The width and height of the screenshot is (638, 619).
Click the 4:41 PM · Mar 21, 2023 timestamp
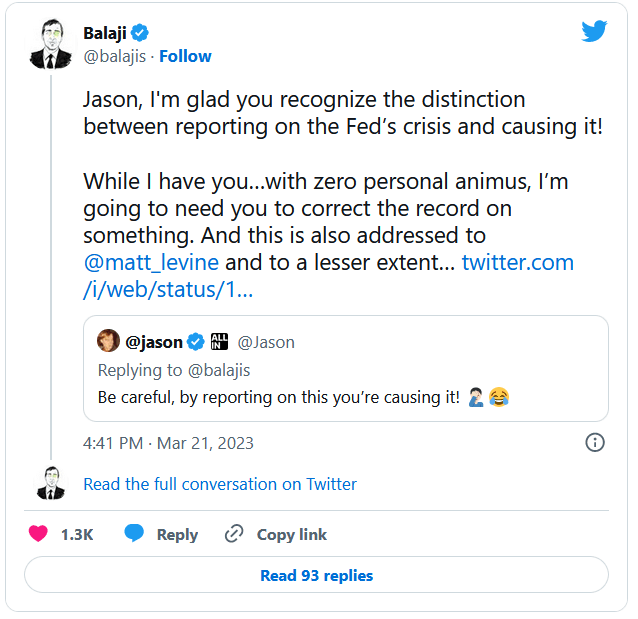point(168,442)
